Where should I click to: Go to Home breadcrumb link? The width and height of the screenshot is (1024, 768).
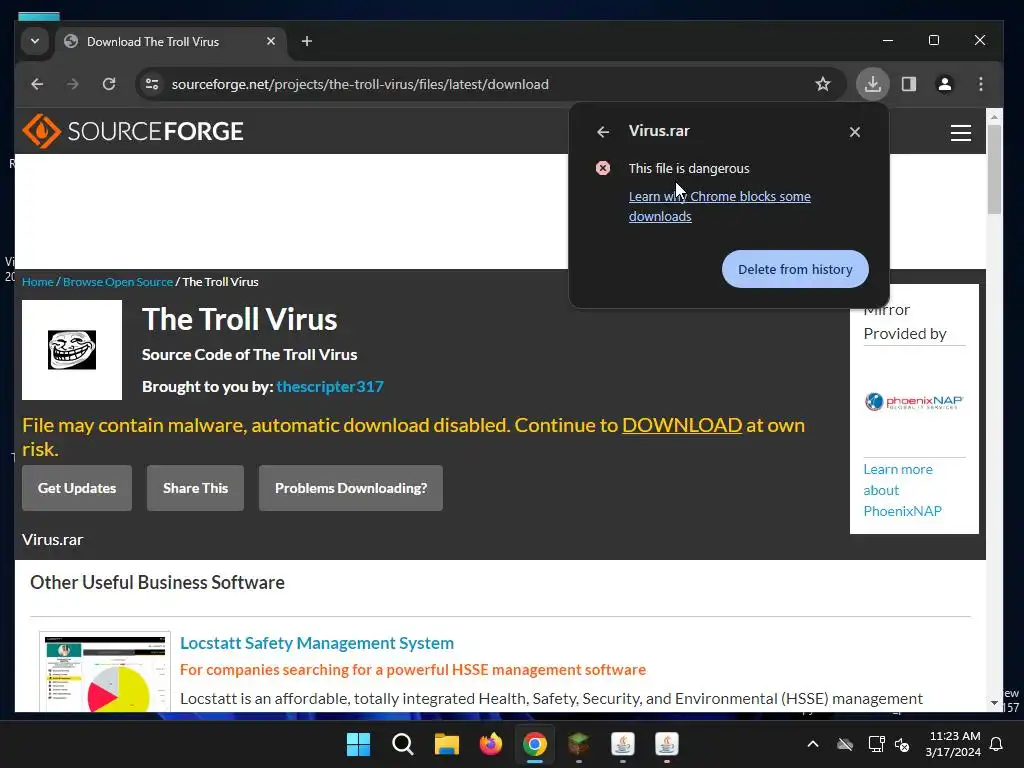point(37,282)
